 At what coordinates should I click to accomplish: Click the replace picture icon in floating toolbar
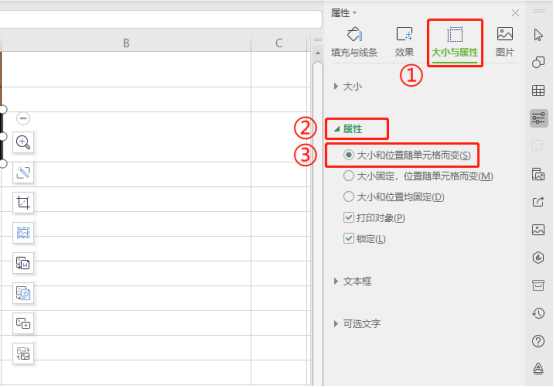tap(23, 354)
